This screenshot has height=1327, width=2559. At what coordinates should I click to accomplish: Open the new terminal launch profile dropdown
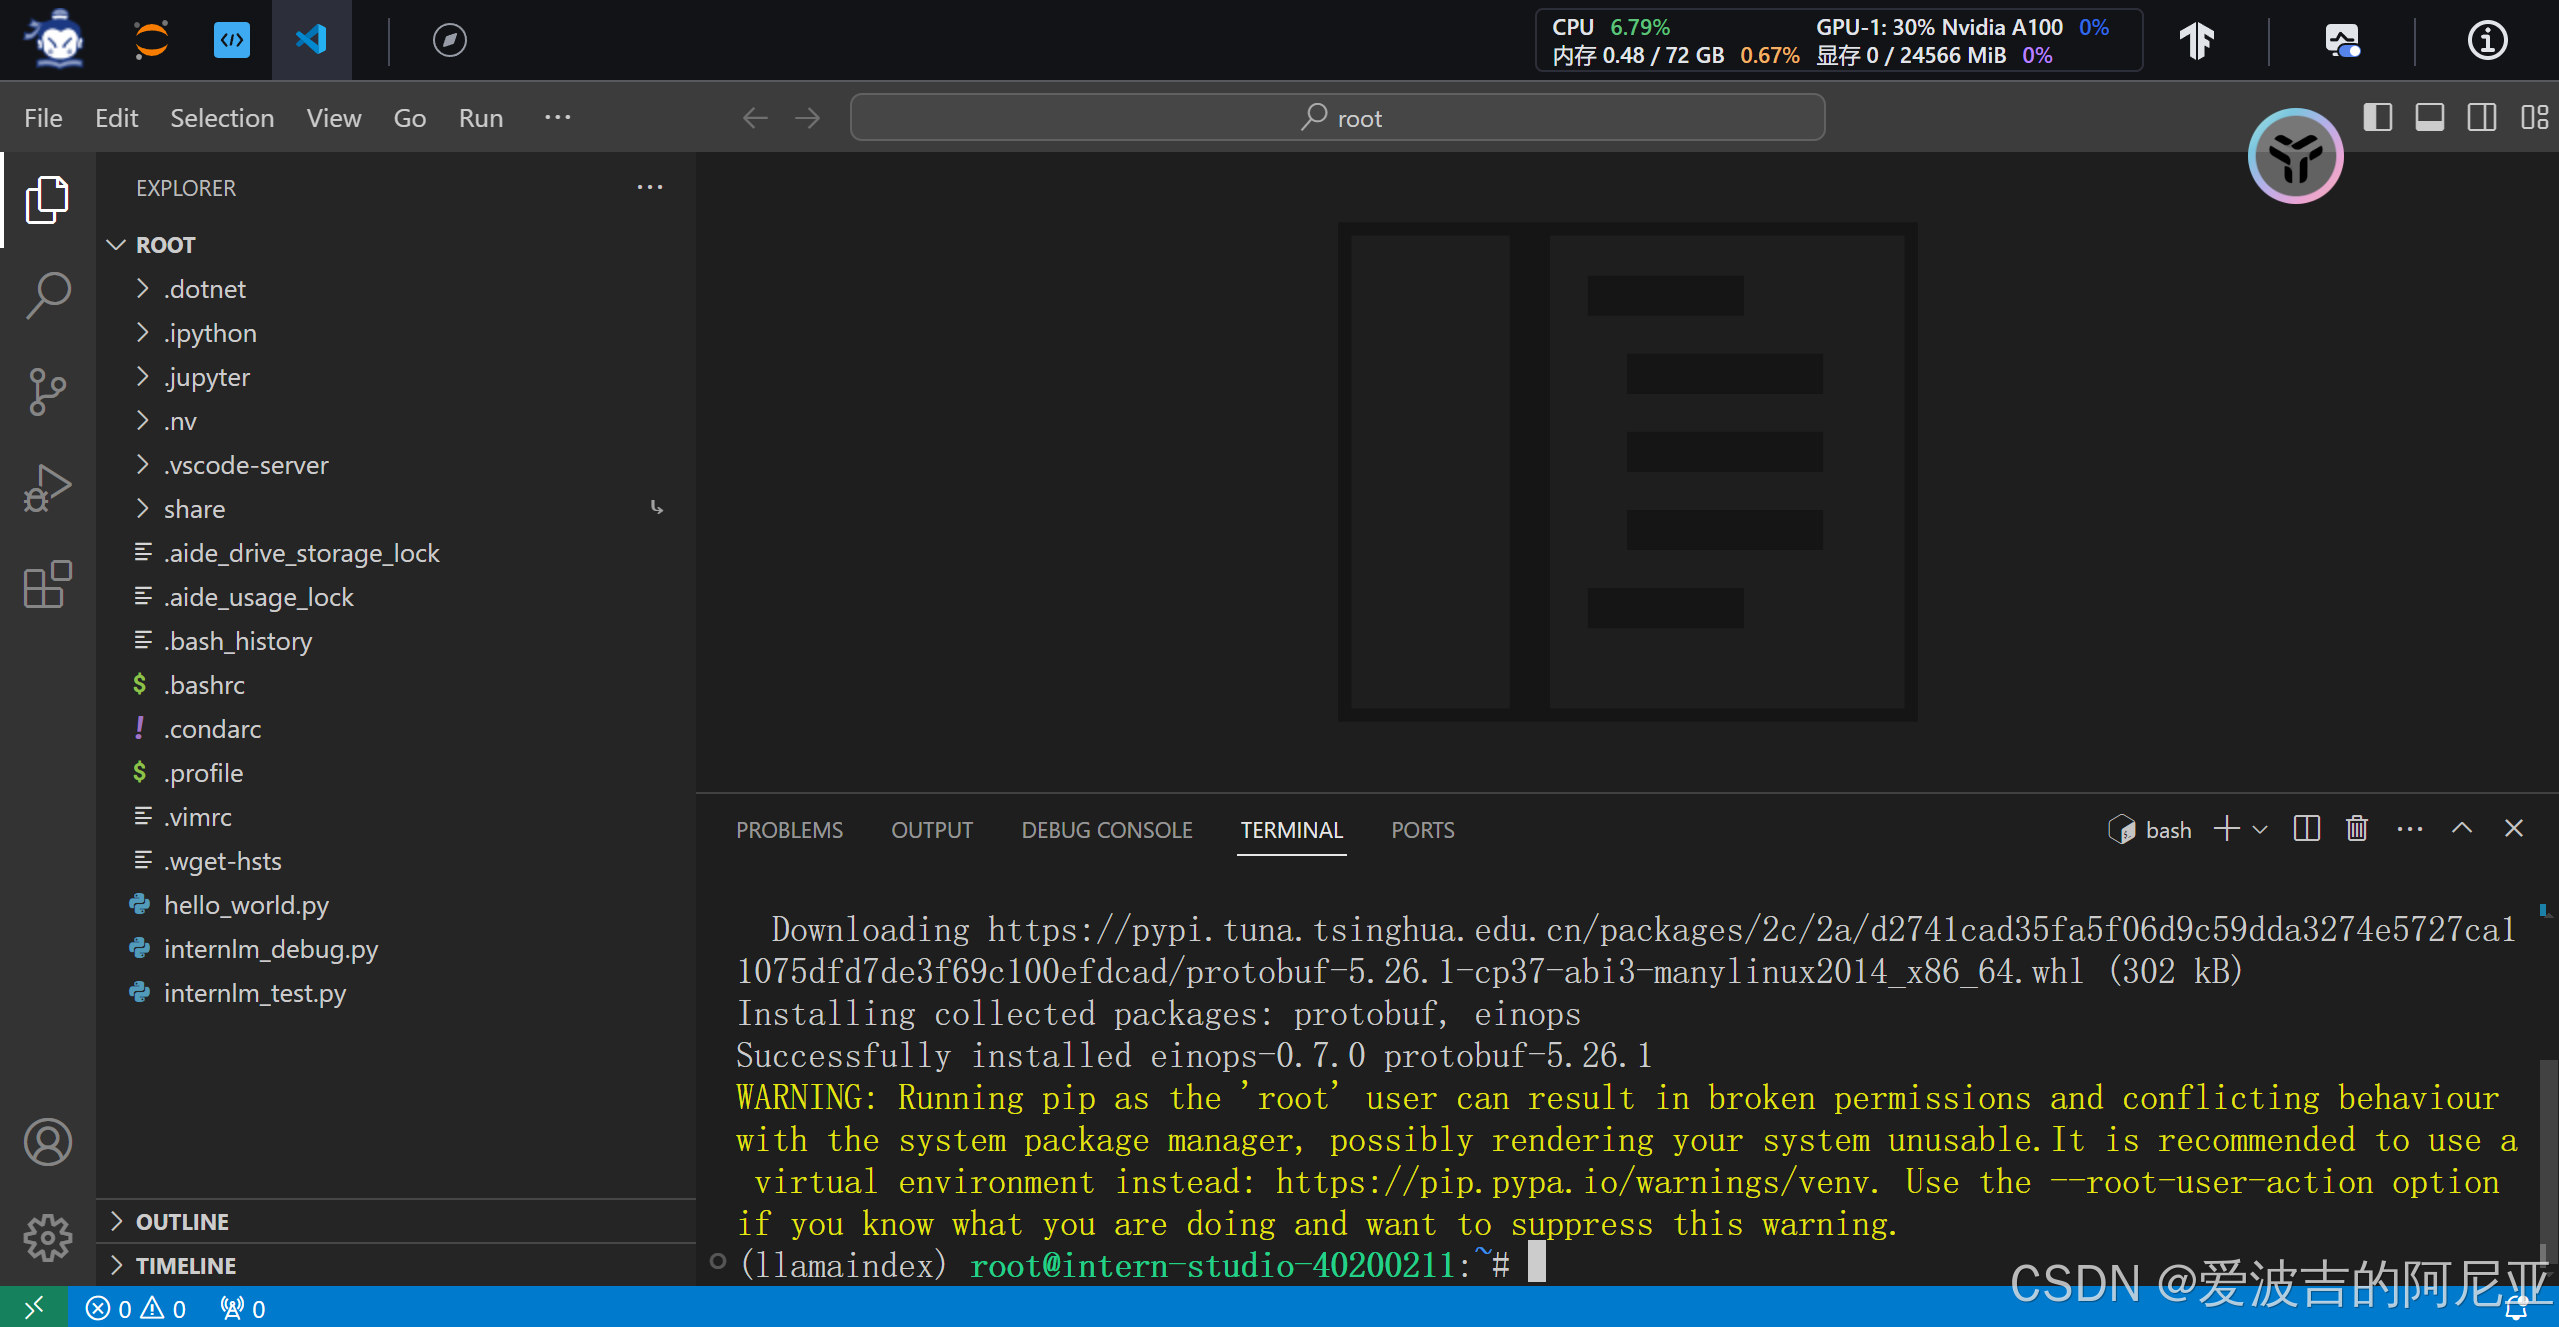click(x=2260, y=830)
